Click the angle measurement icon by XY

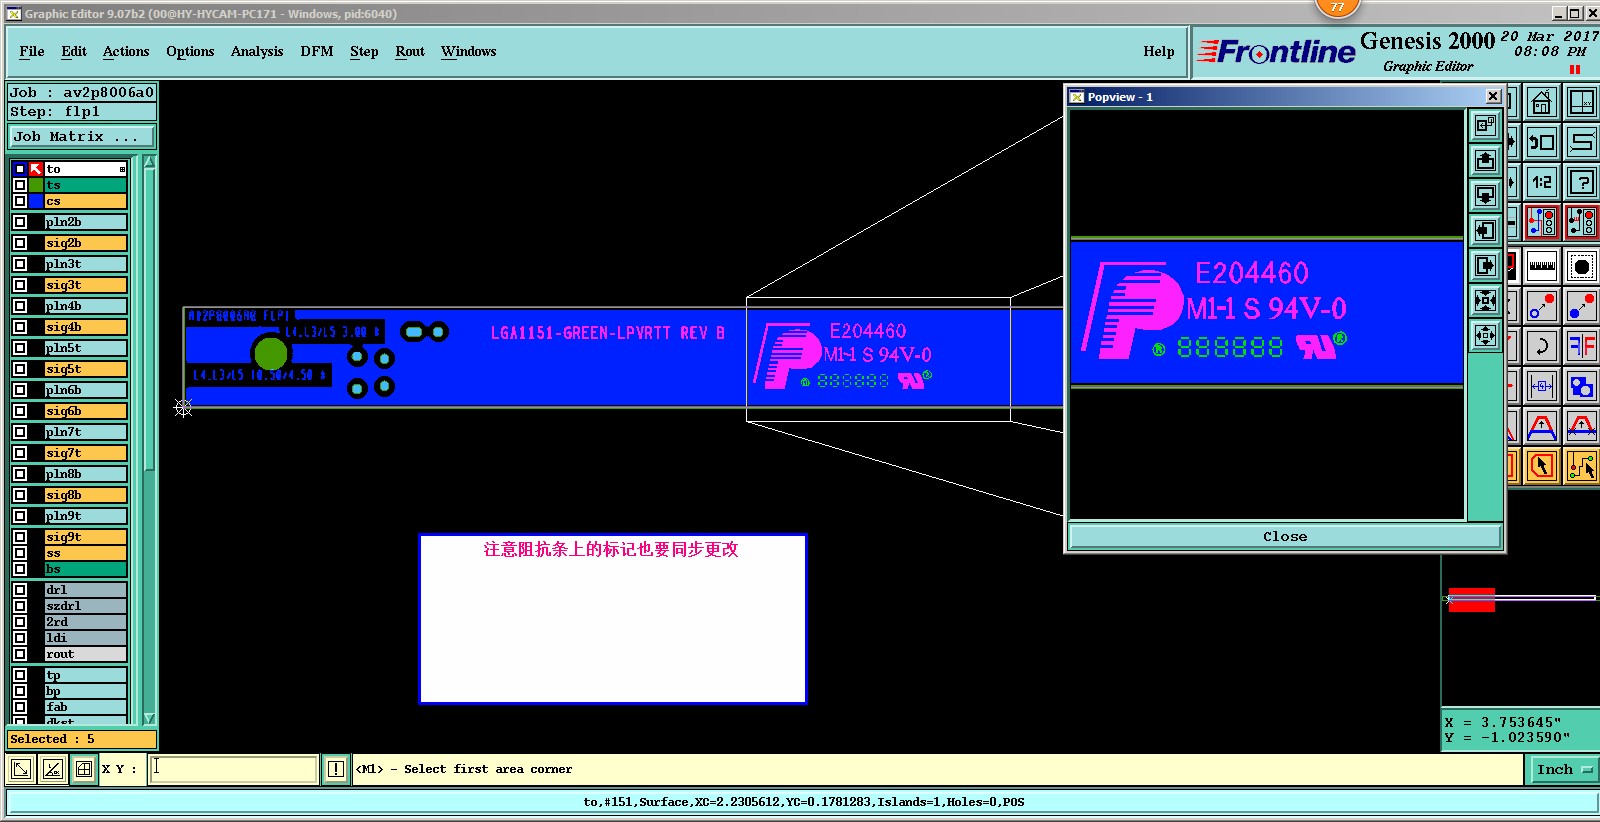[x=52, y=769]
